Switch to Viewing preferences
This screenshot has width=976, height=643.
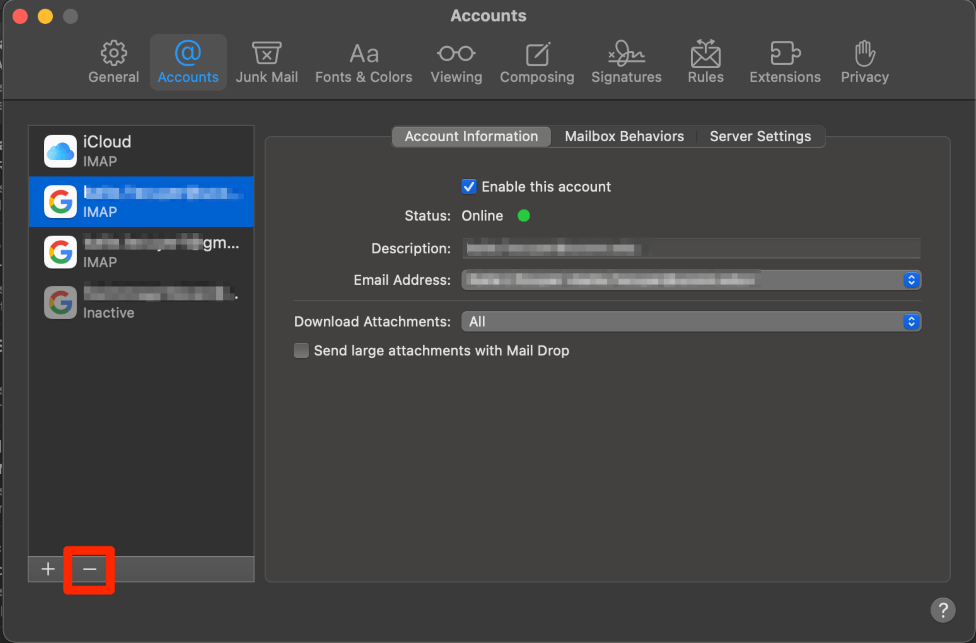click(x=456, y=62)
